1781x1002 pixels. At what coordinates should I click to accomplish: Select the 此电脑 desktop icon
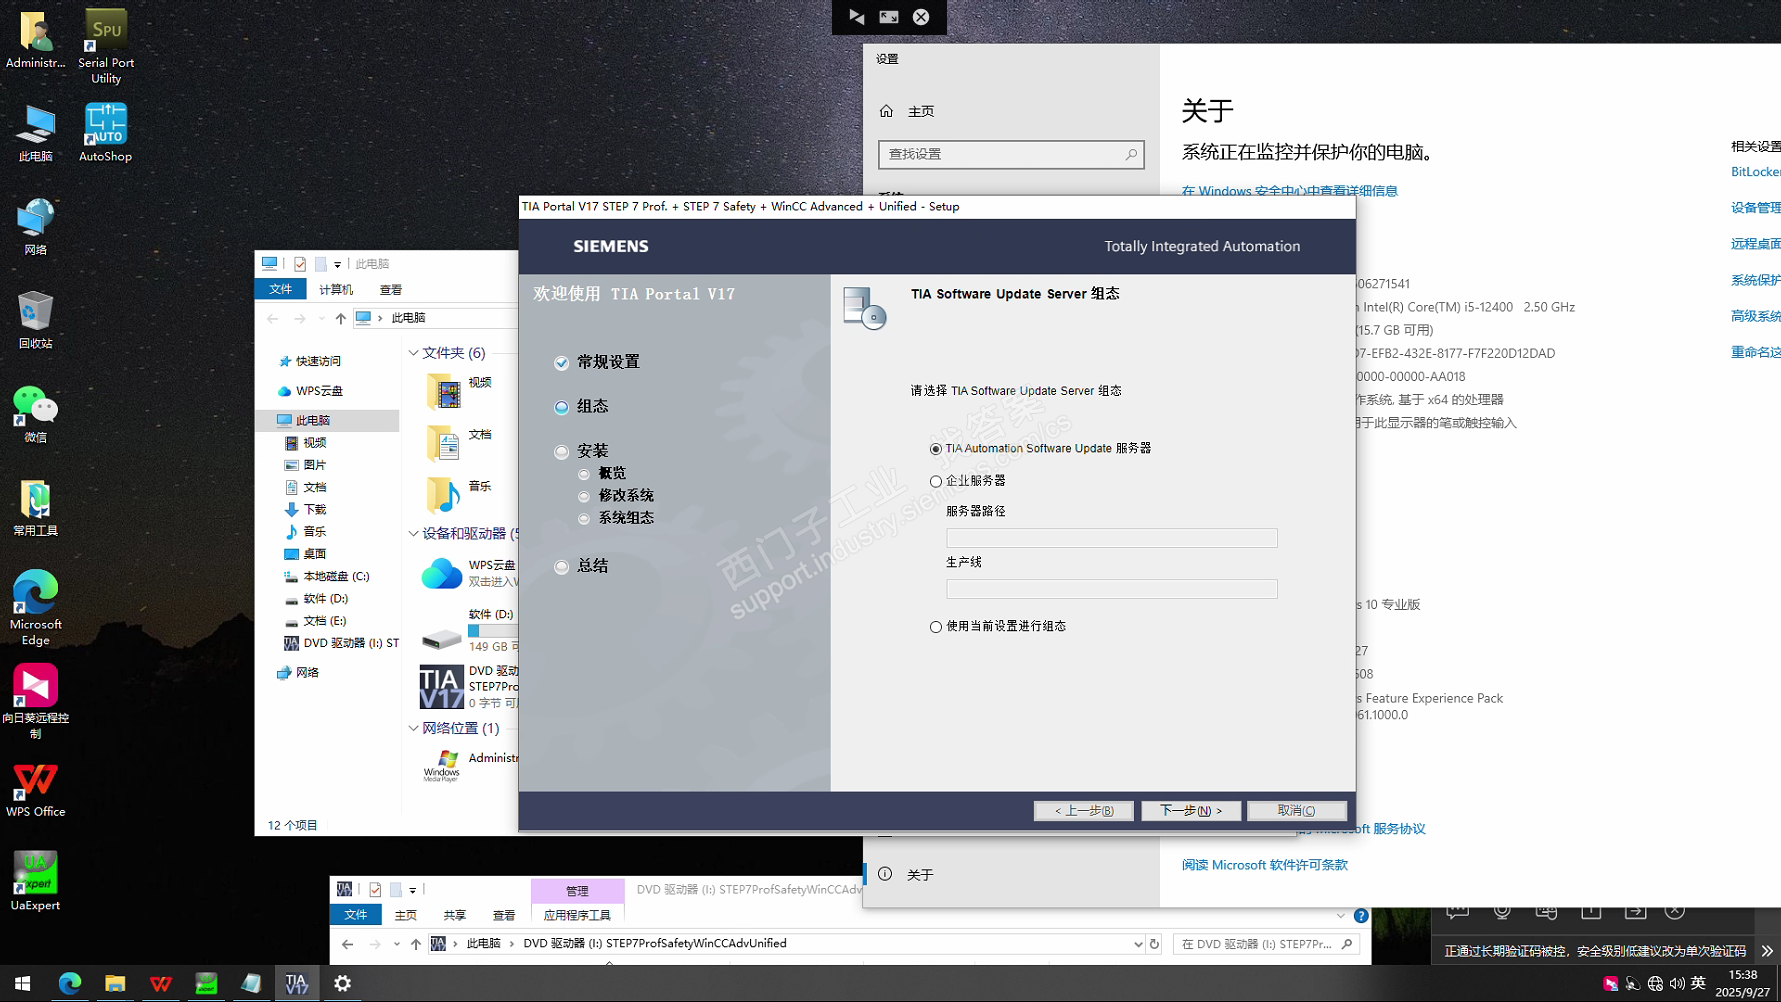[x=35, y=132]
